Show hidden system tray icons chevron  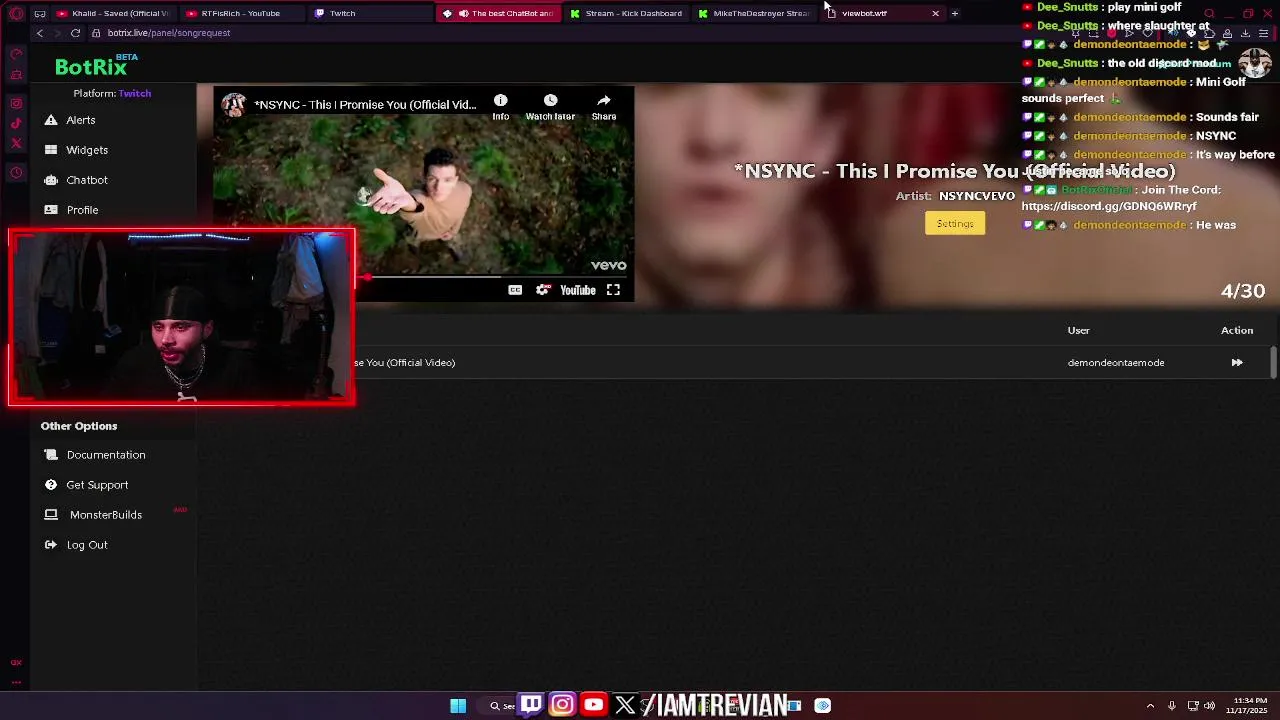(1150, 706)
